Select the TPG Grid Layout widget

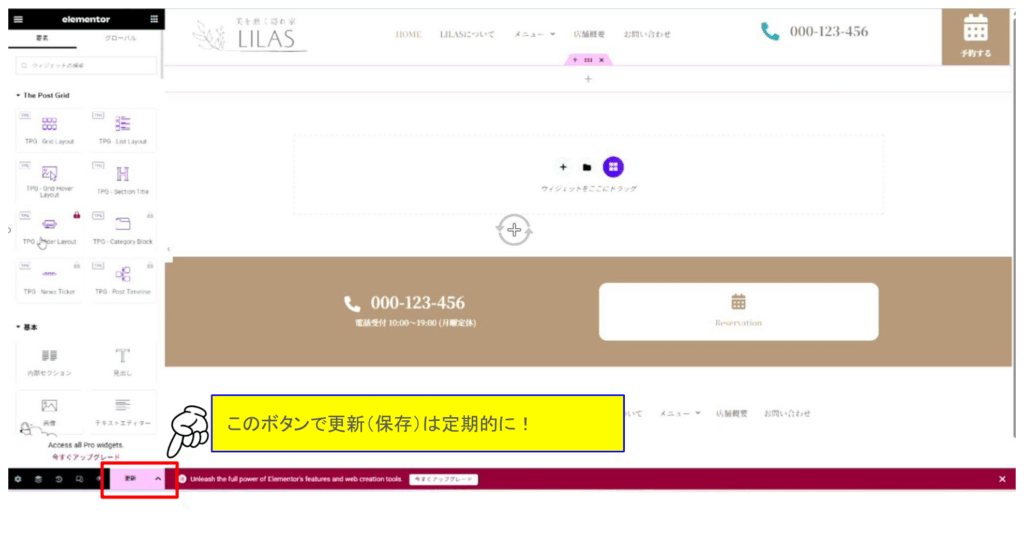pyautogui.click(x=50, y=129)
